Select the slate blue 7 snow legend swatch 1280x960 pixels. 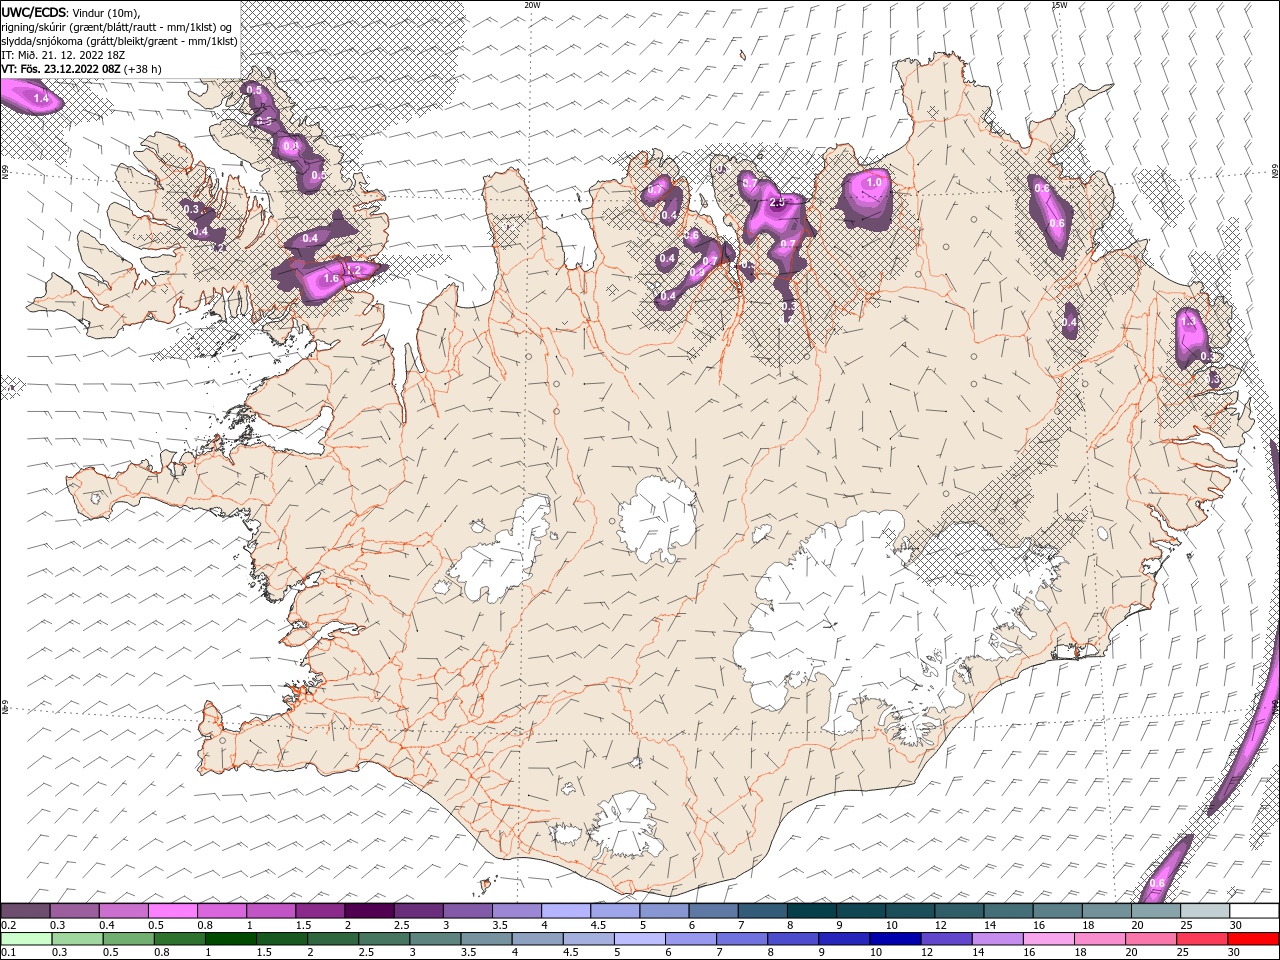click(x=763, y=910)
